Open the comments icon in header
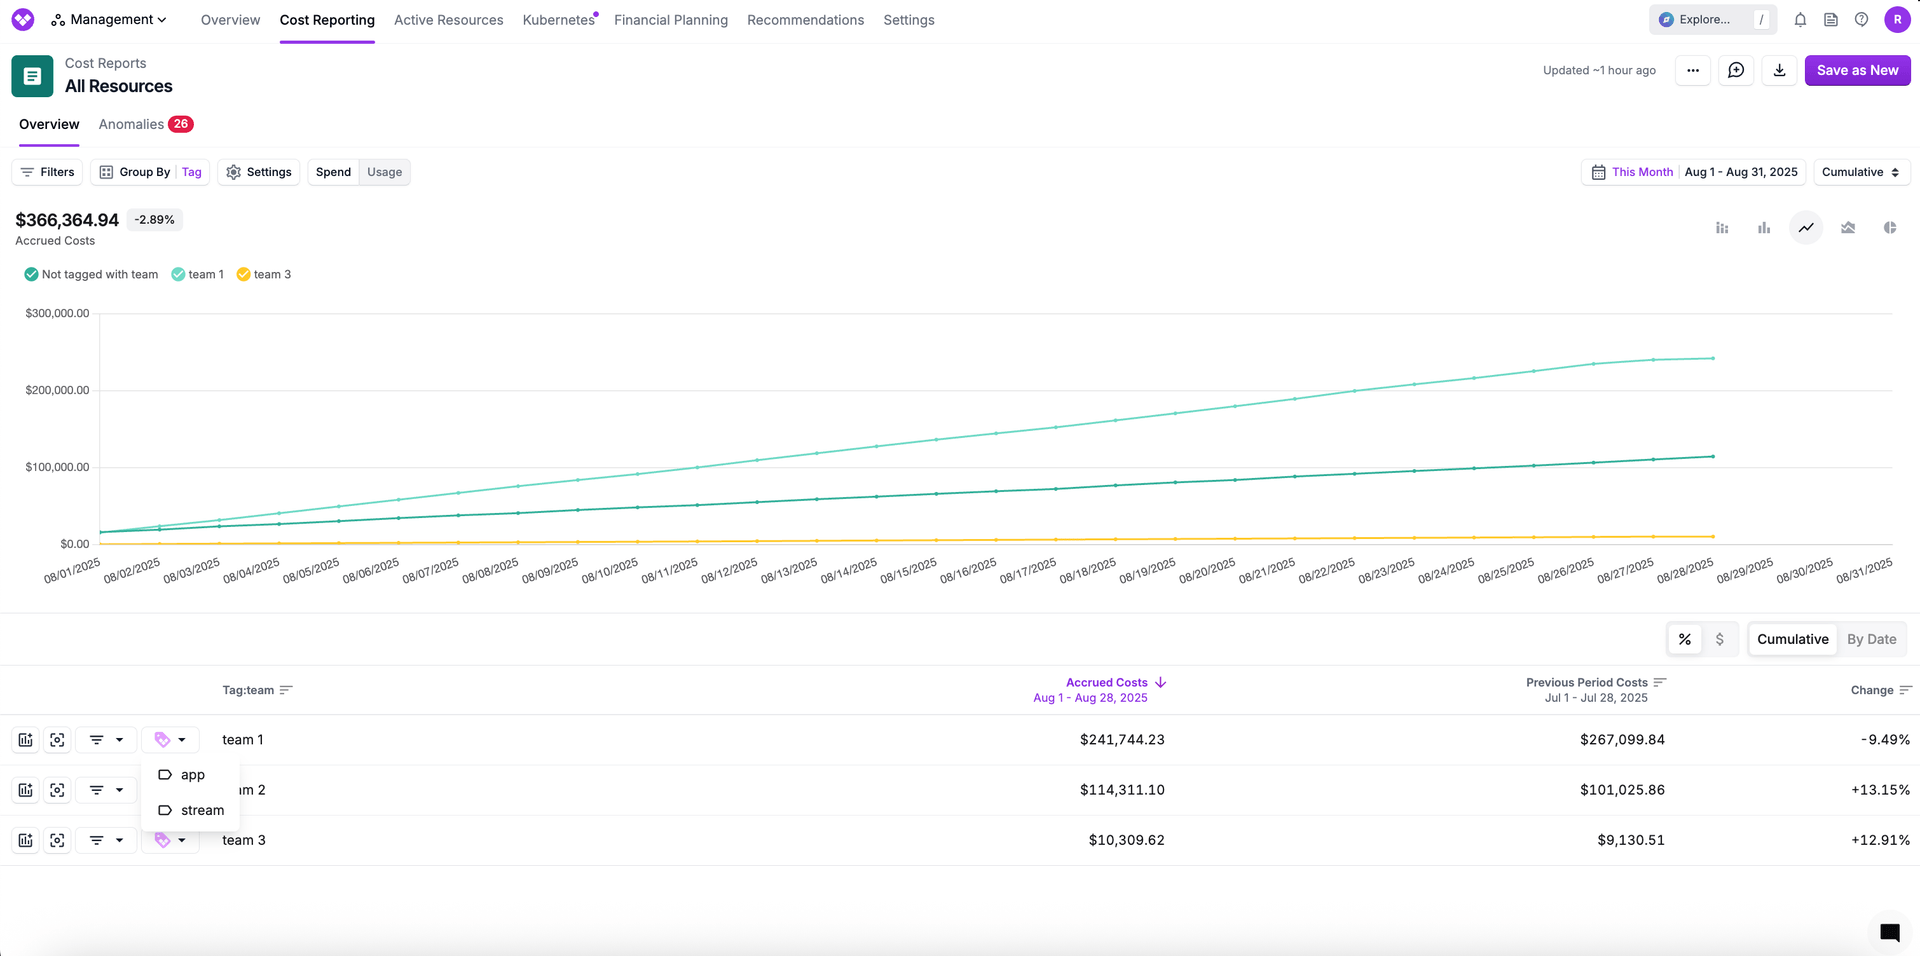Screen dimensions: 1920x956 point(1736,70)
